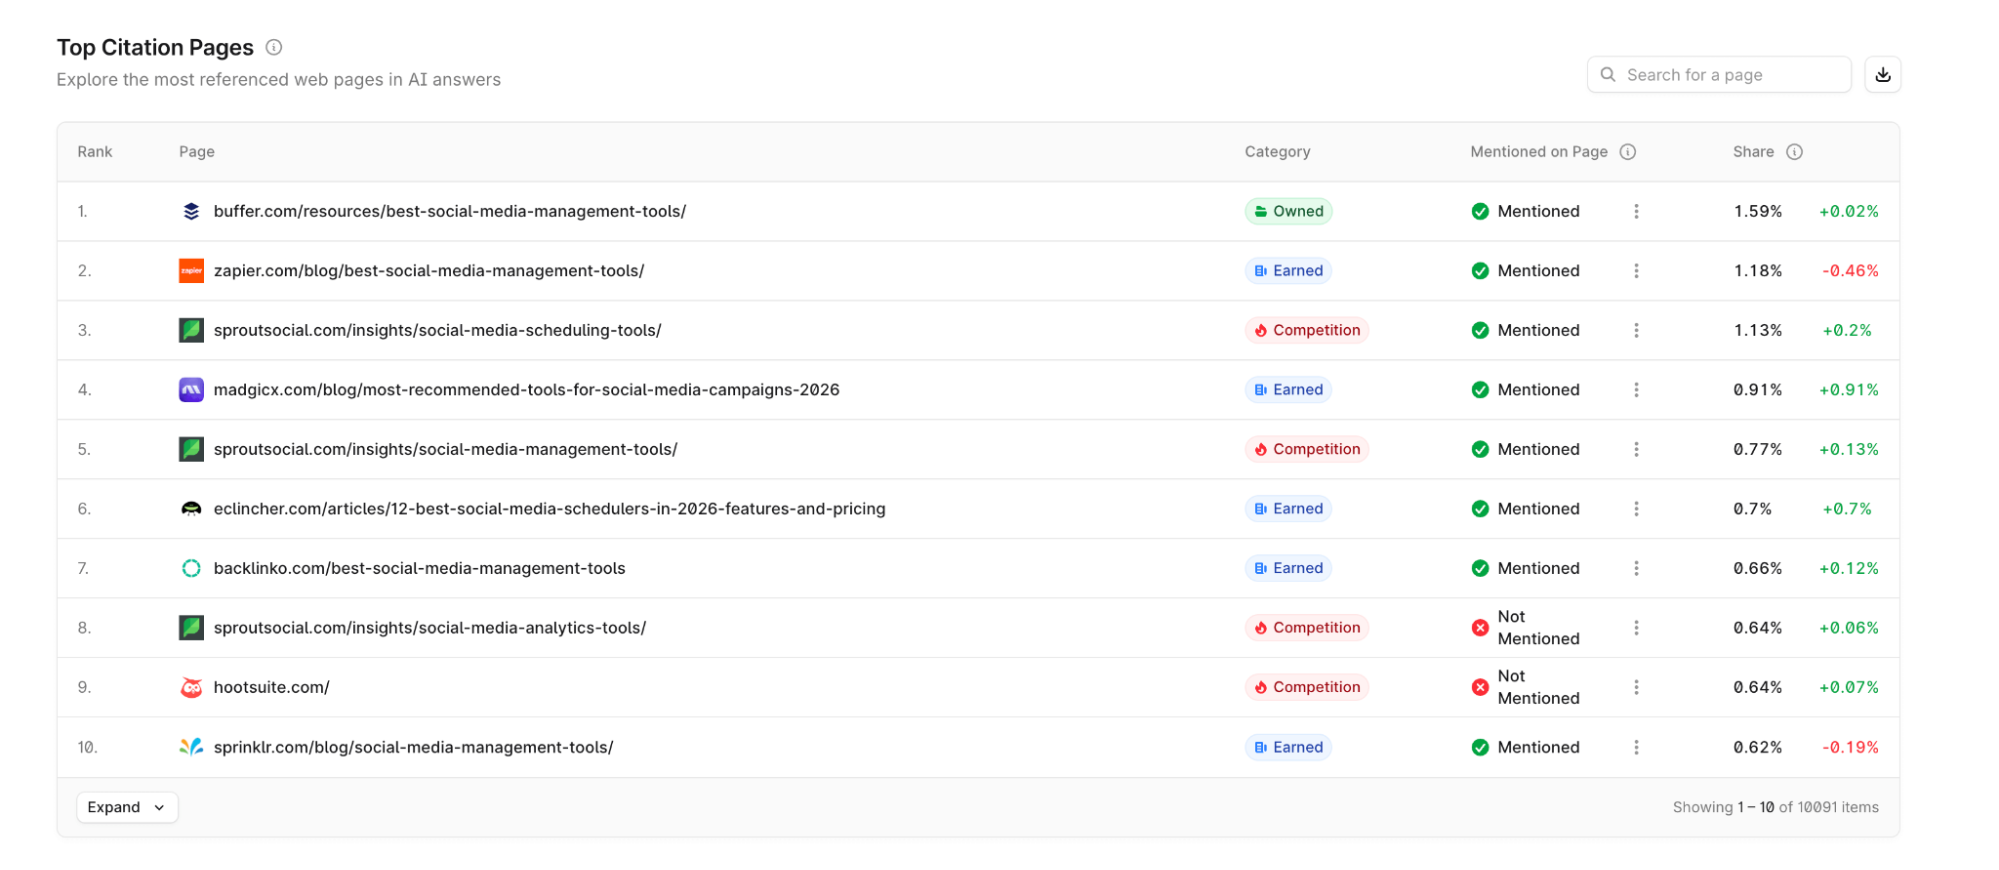This screenshot has height=870, width=1999.
Task: Click share change -0.46%
Action: [1850, 271]
